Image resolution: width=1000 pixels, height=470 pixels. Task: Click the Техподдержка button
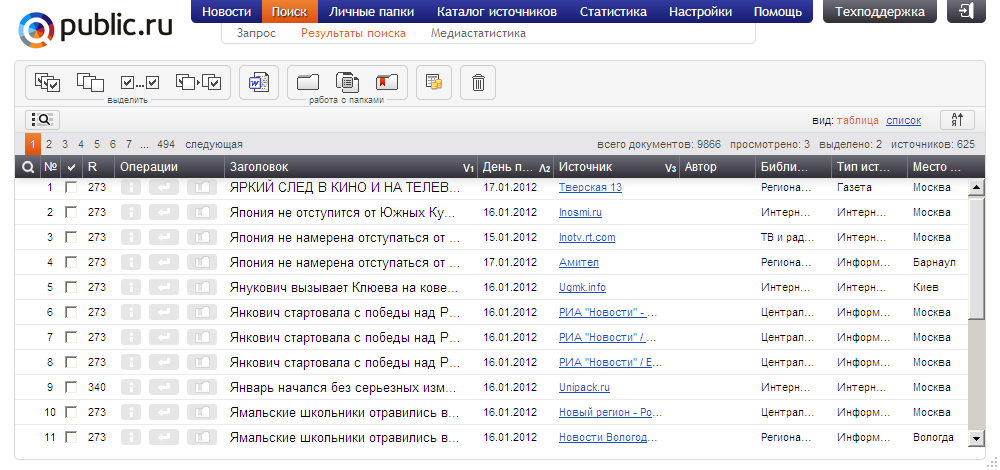880,11
